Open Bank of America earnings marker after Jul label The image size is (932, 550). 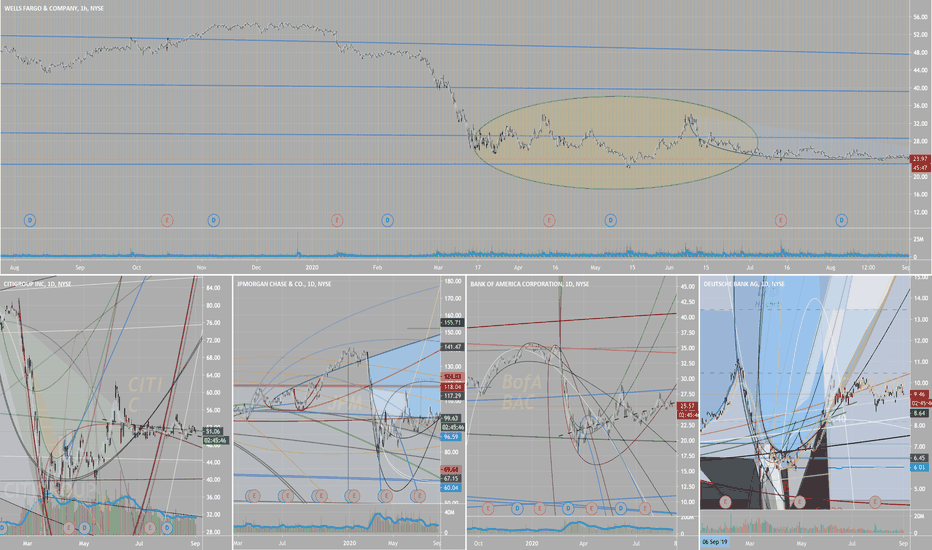point(645,508)
